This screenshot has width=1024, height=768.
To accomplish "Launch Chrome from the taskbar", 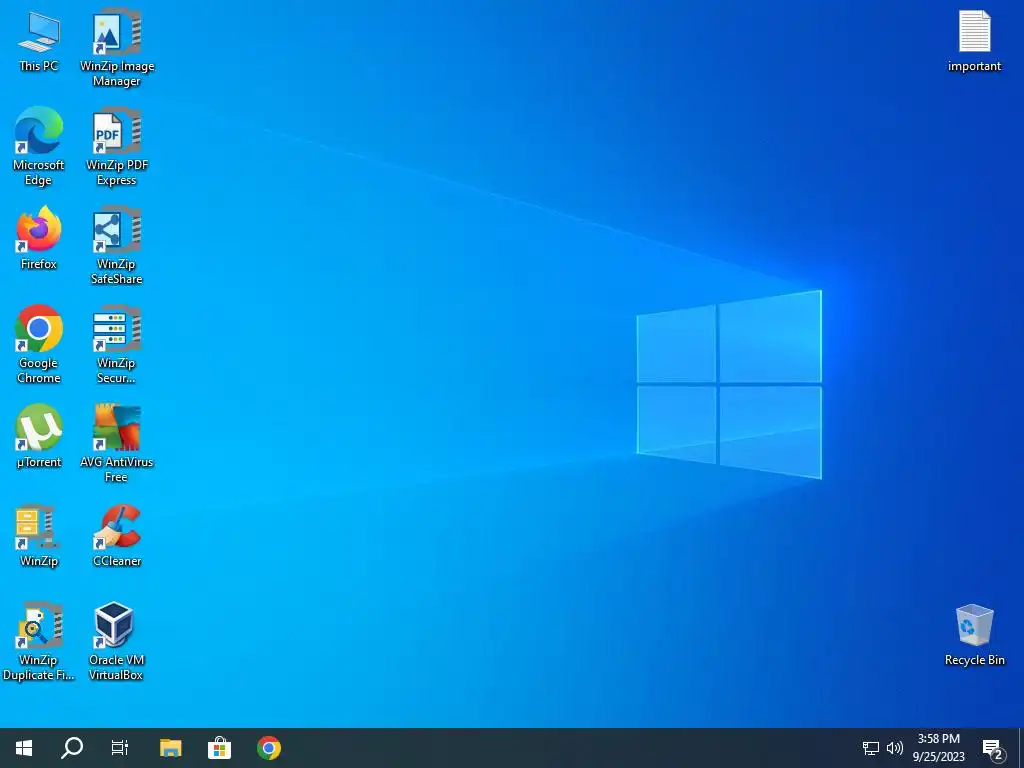I will pos(268,748).
